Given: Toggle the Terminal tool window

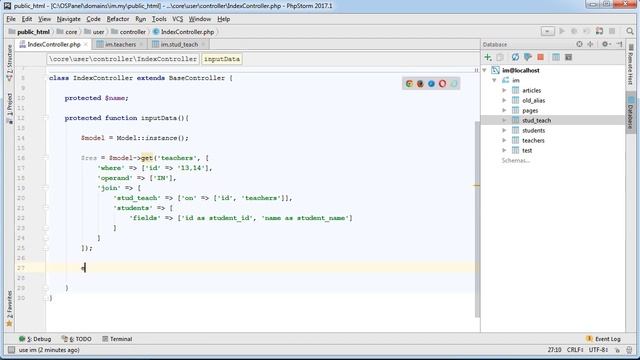Looking at the screenshot, I should 117,339.
